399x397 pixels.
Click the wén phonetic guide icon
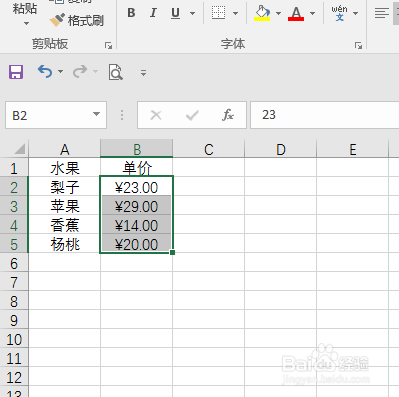(x=339, y=13)
